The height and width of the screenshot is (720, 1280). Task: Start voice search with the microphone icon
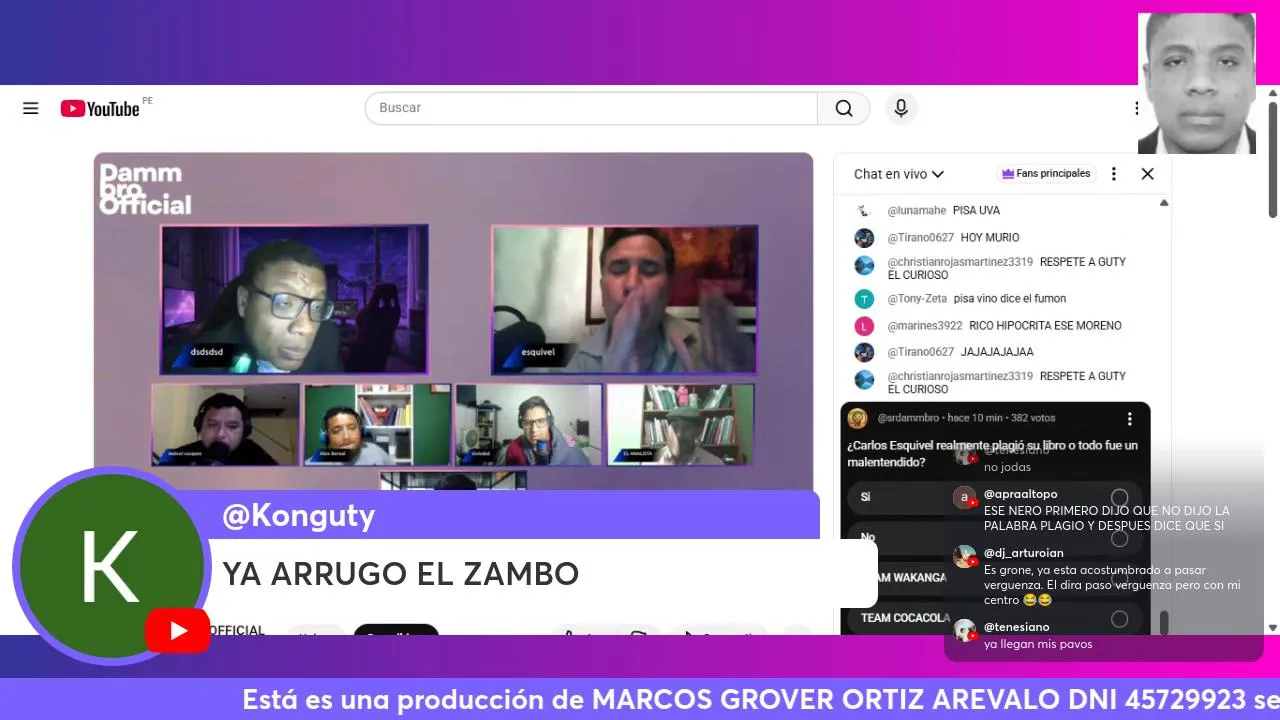pyautogui.click(x=901, y=108)
